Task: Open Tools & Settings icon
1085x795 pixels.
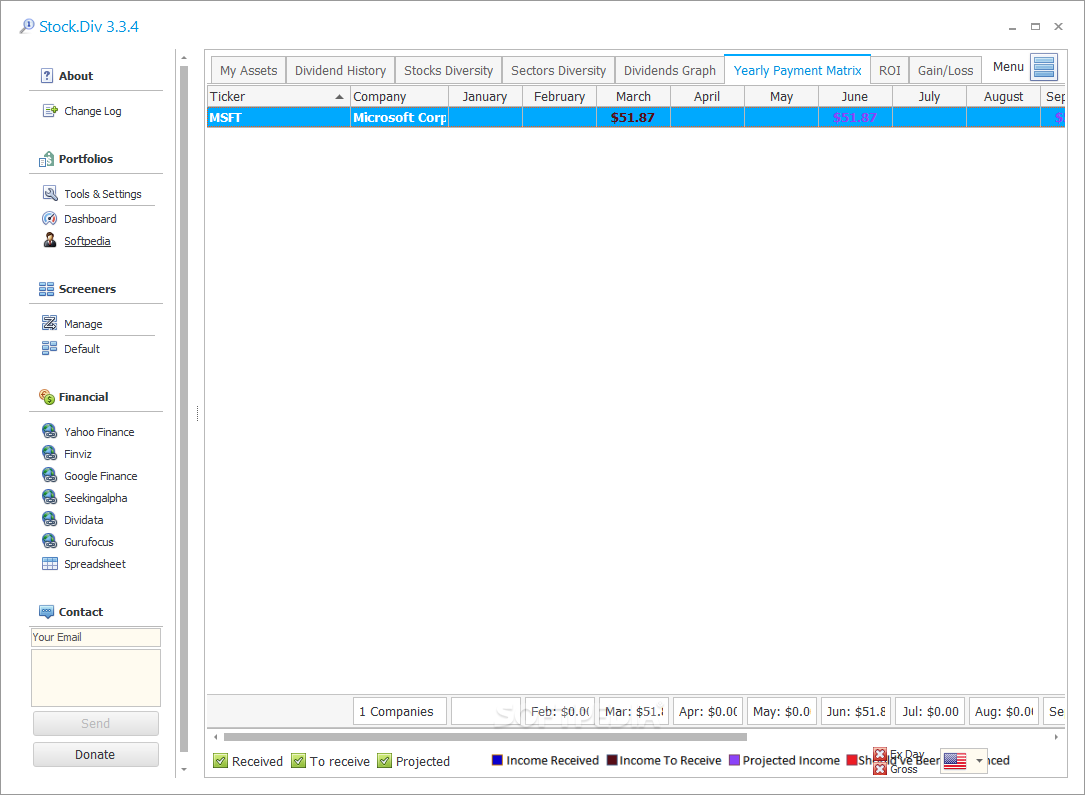Action: [x=50, y=193]
